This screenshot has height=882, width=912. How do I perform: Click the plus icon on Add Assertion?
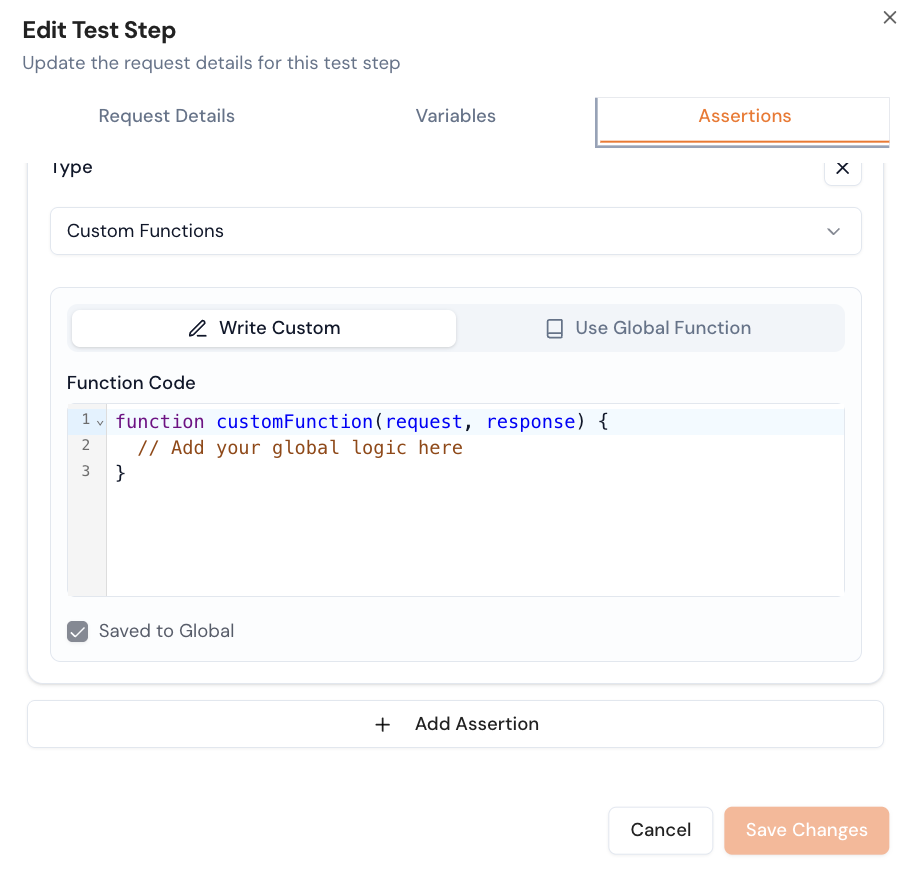[383, 724]
